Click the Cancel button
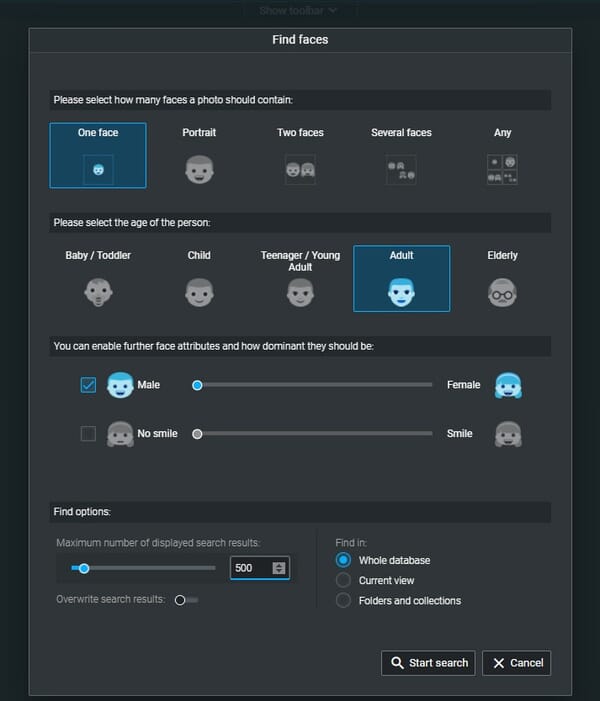 click(516, 663)
